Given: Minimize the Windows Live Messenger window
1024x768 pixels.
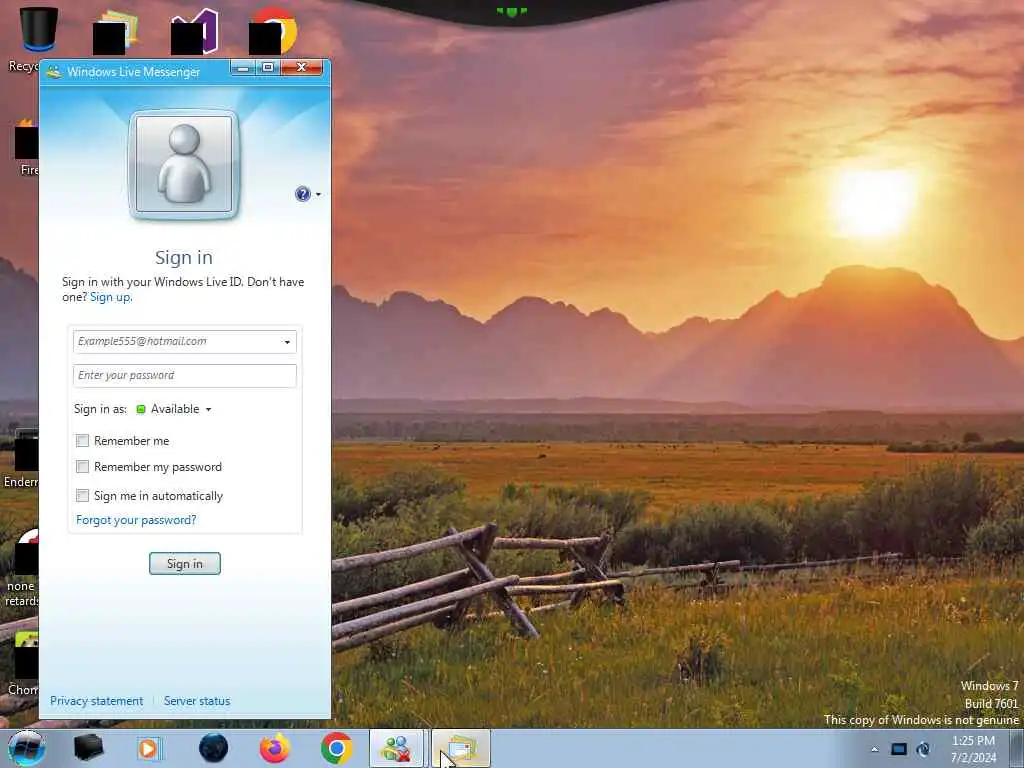Looking at the screenshot, I should click(243, 68).
